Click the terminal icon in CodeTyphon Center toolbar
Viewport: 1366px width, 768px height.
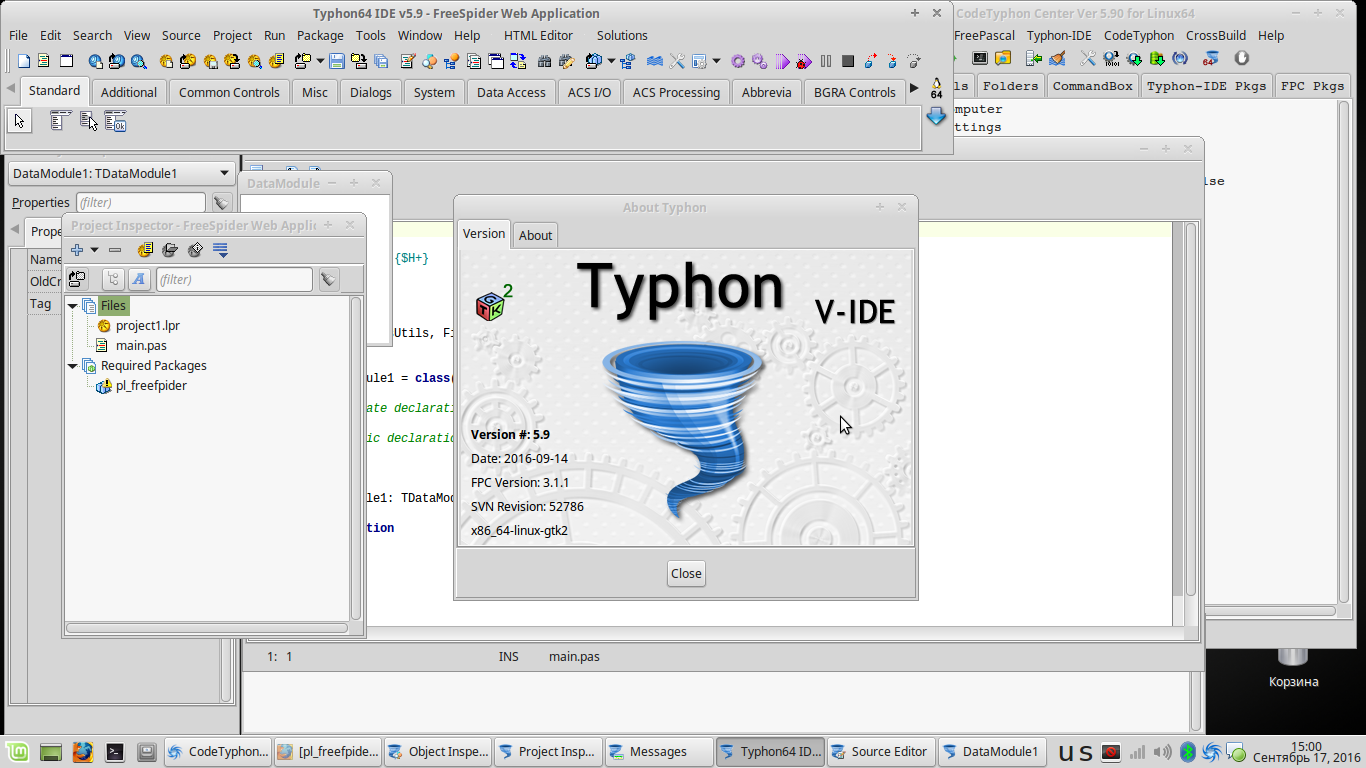tap(980, 59)
